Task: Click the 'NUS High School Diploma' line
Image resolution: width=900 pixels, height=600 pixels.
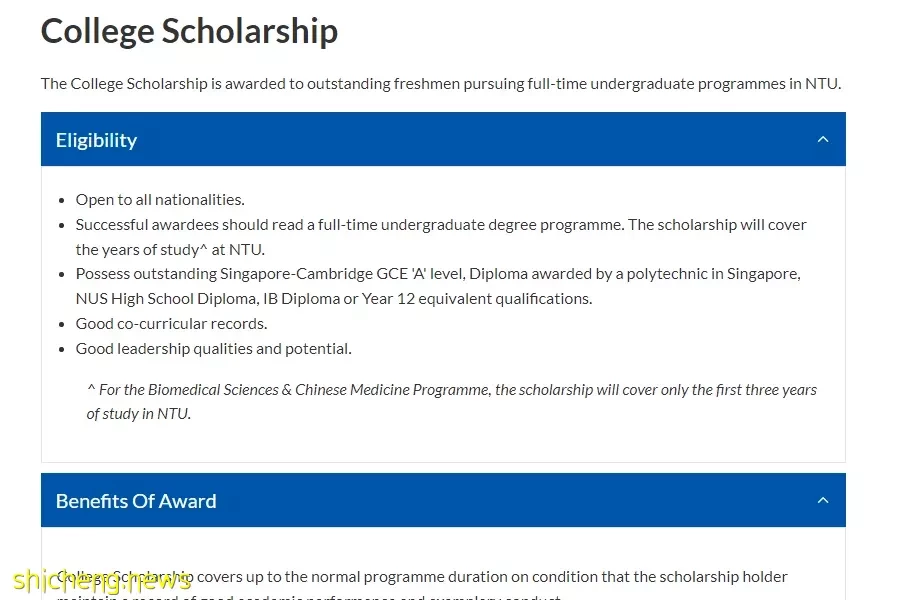Action: point(333,299)
